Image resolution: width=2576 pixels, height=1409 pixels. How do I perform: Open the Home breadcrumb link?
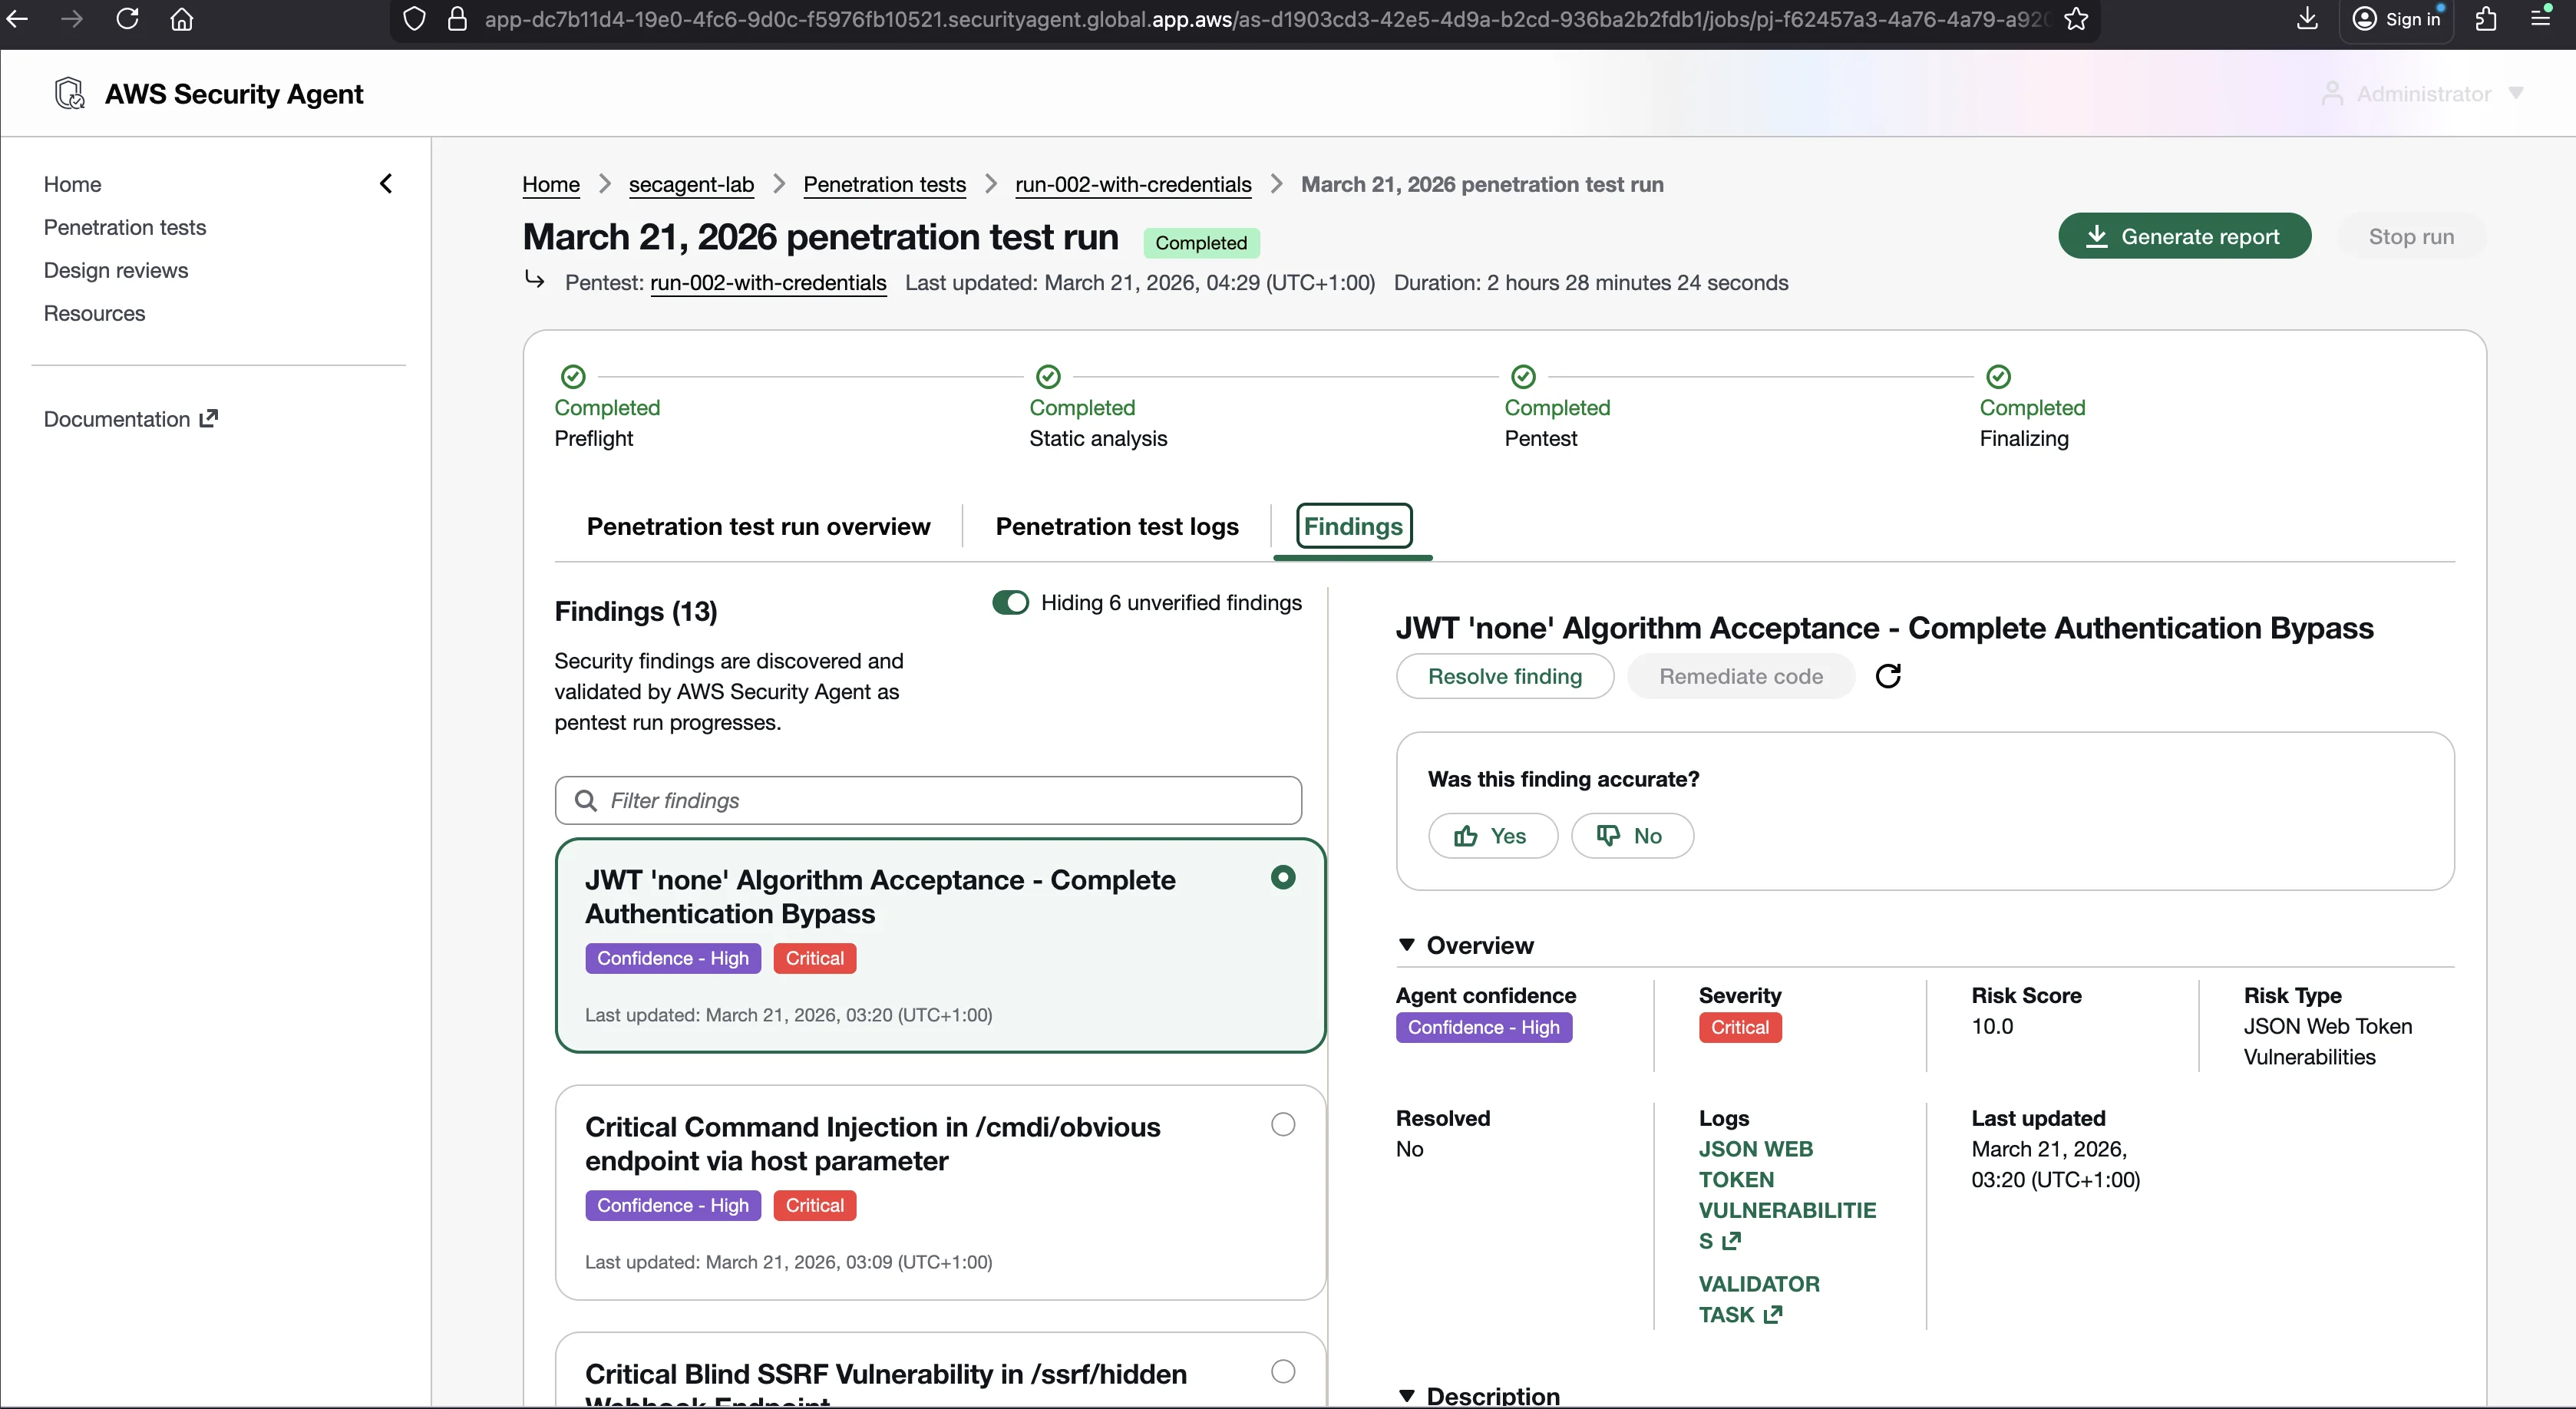[x=551, y=184]
